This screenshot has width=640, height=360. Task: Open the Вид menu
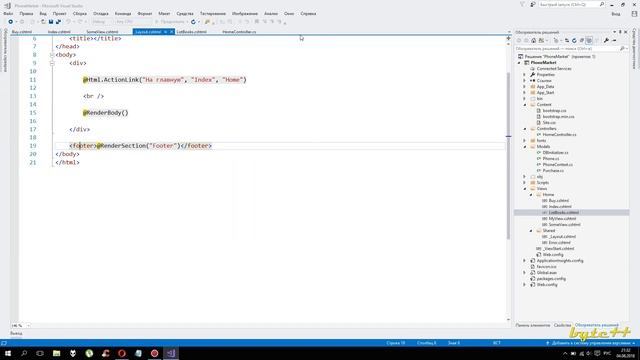pos(43,13)
